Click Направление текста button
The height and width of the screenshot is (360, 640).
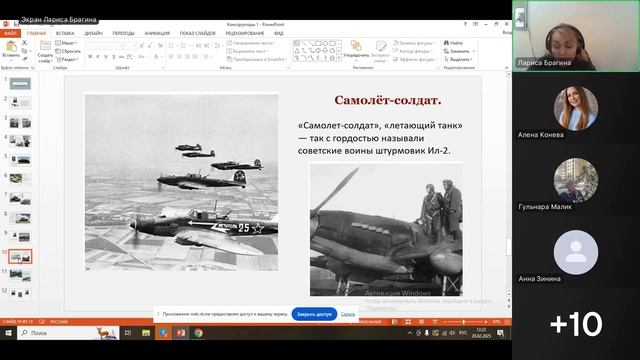251,43
